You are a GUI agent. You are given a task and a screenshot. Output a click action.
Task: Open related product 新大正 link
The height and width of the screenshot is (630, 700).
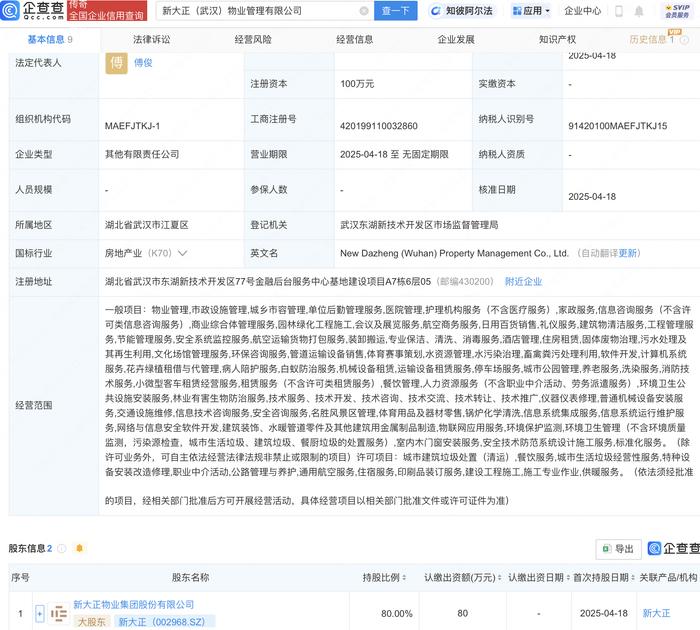pos(656,613)
